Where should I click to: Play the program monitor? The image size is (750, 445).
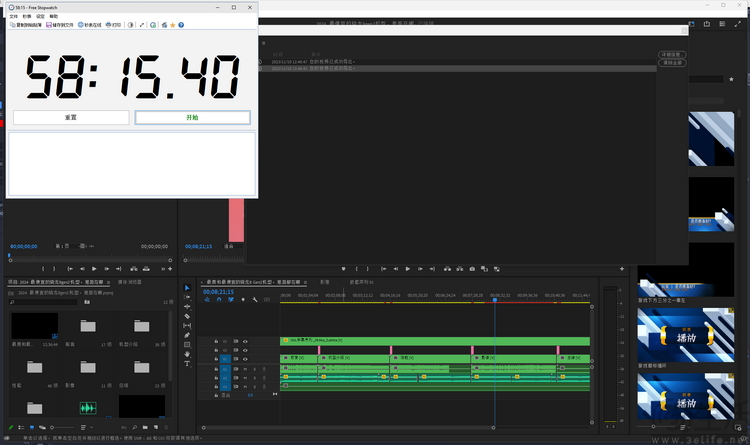[x=408, y=269]
